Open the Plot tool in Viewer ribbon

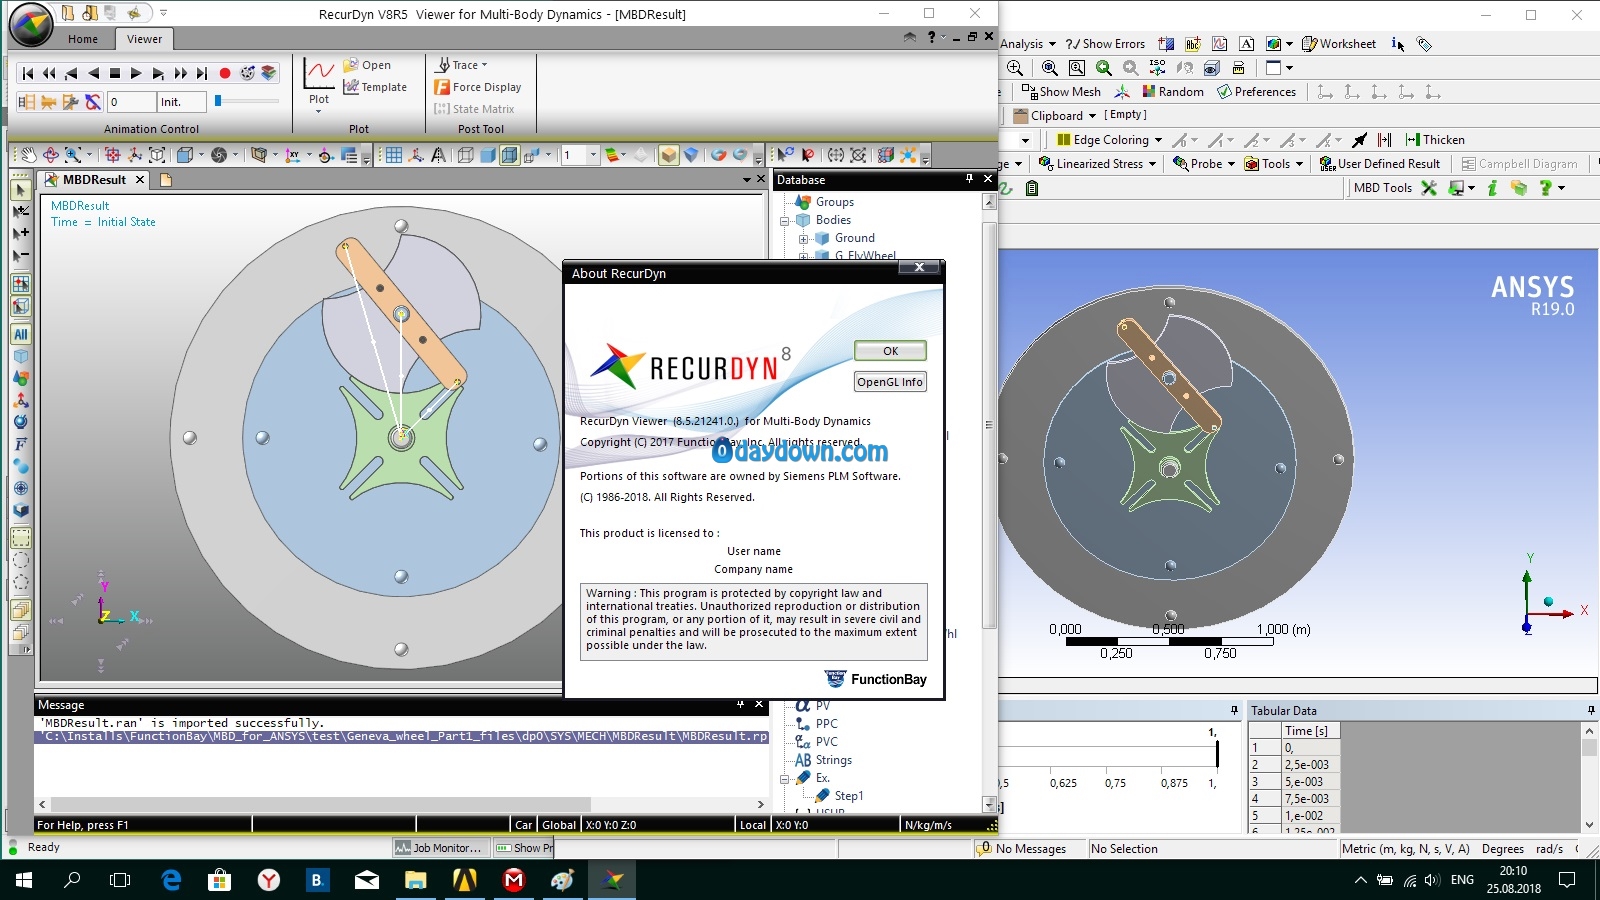(x=319, y=84)
